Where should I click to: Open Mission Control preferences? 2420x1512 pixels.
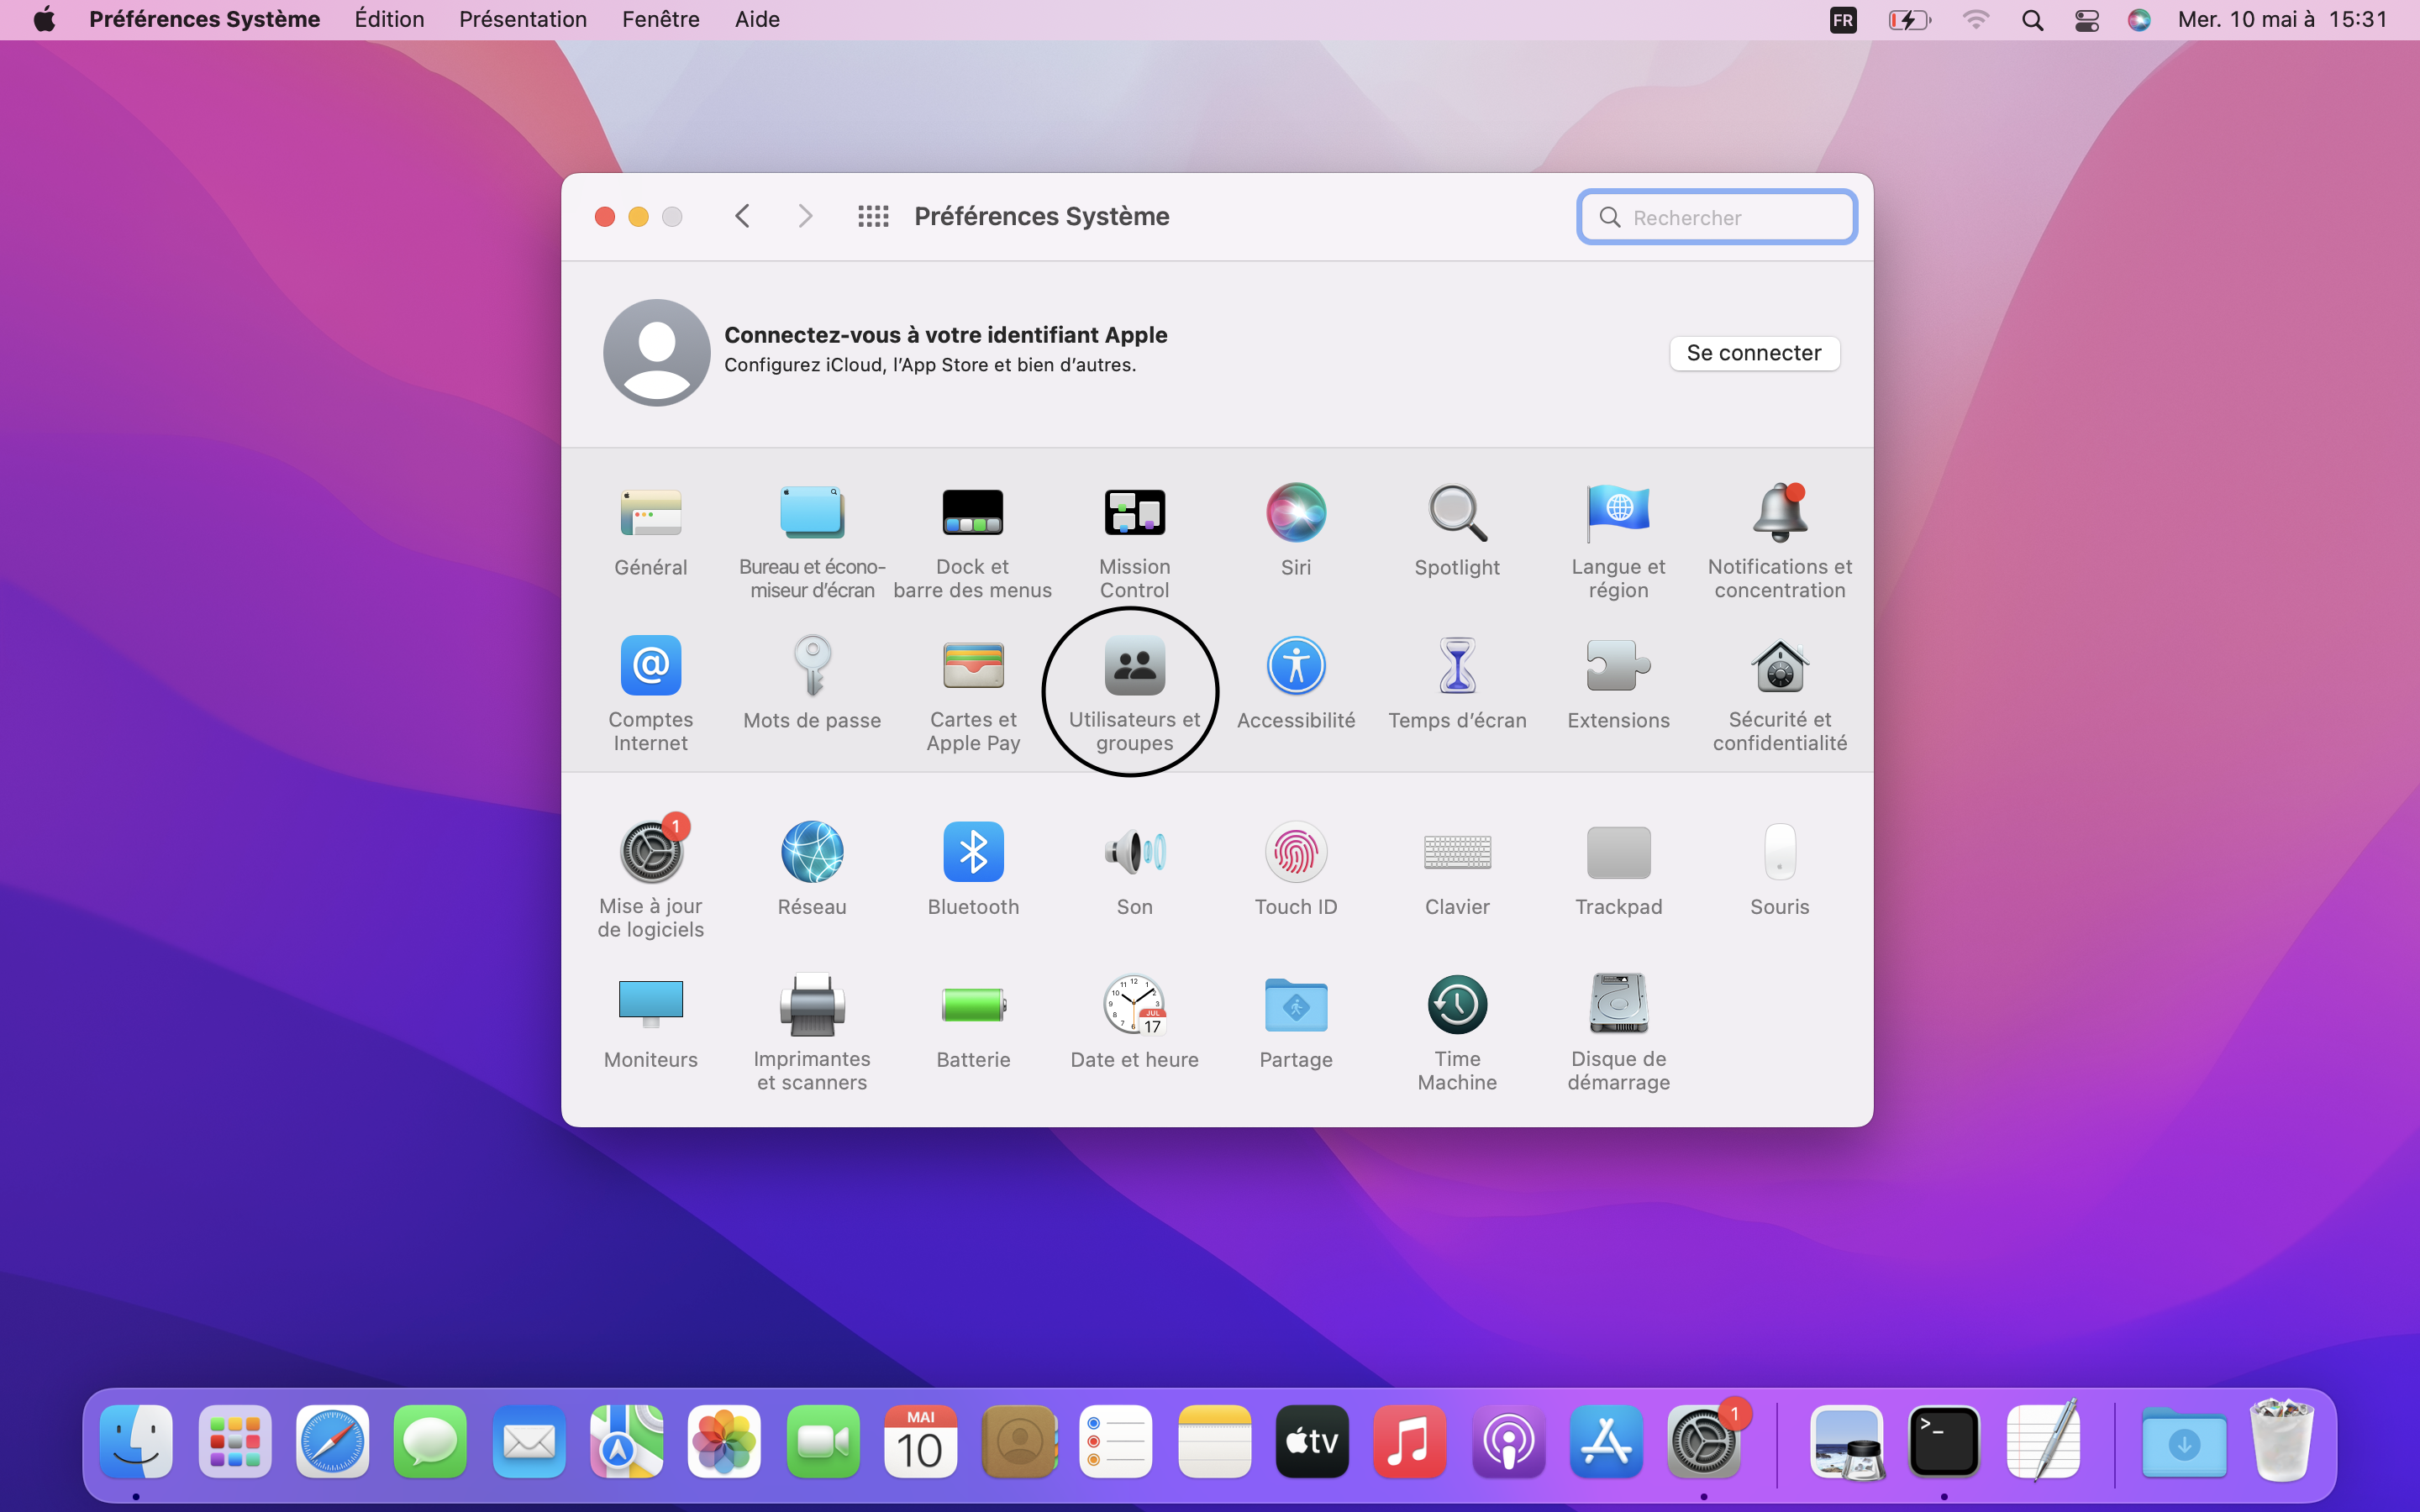(x=1134, y=541)
